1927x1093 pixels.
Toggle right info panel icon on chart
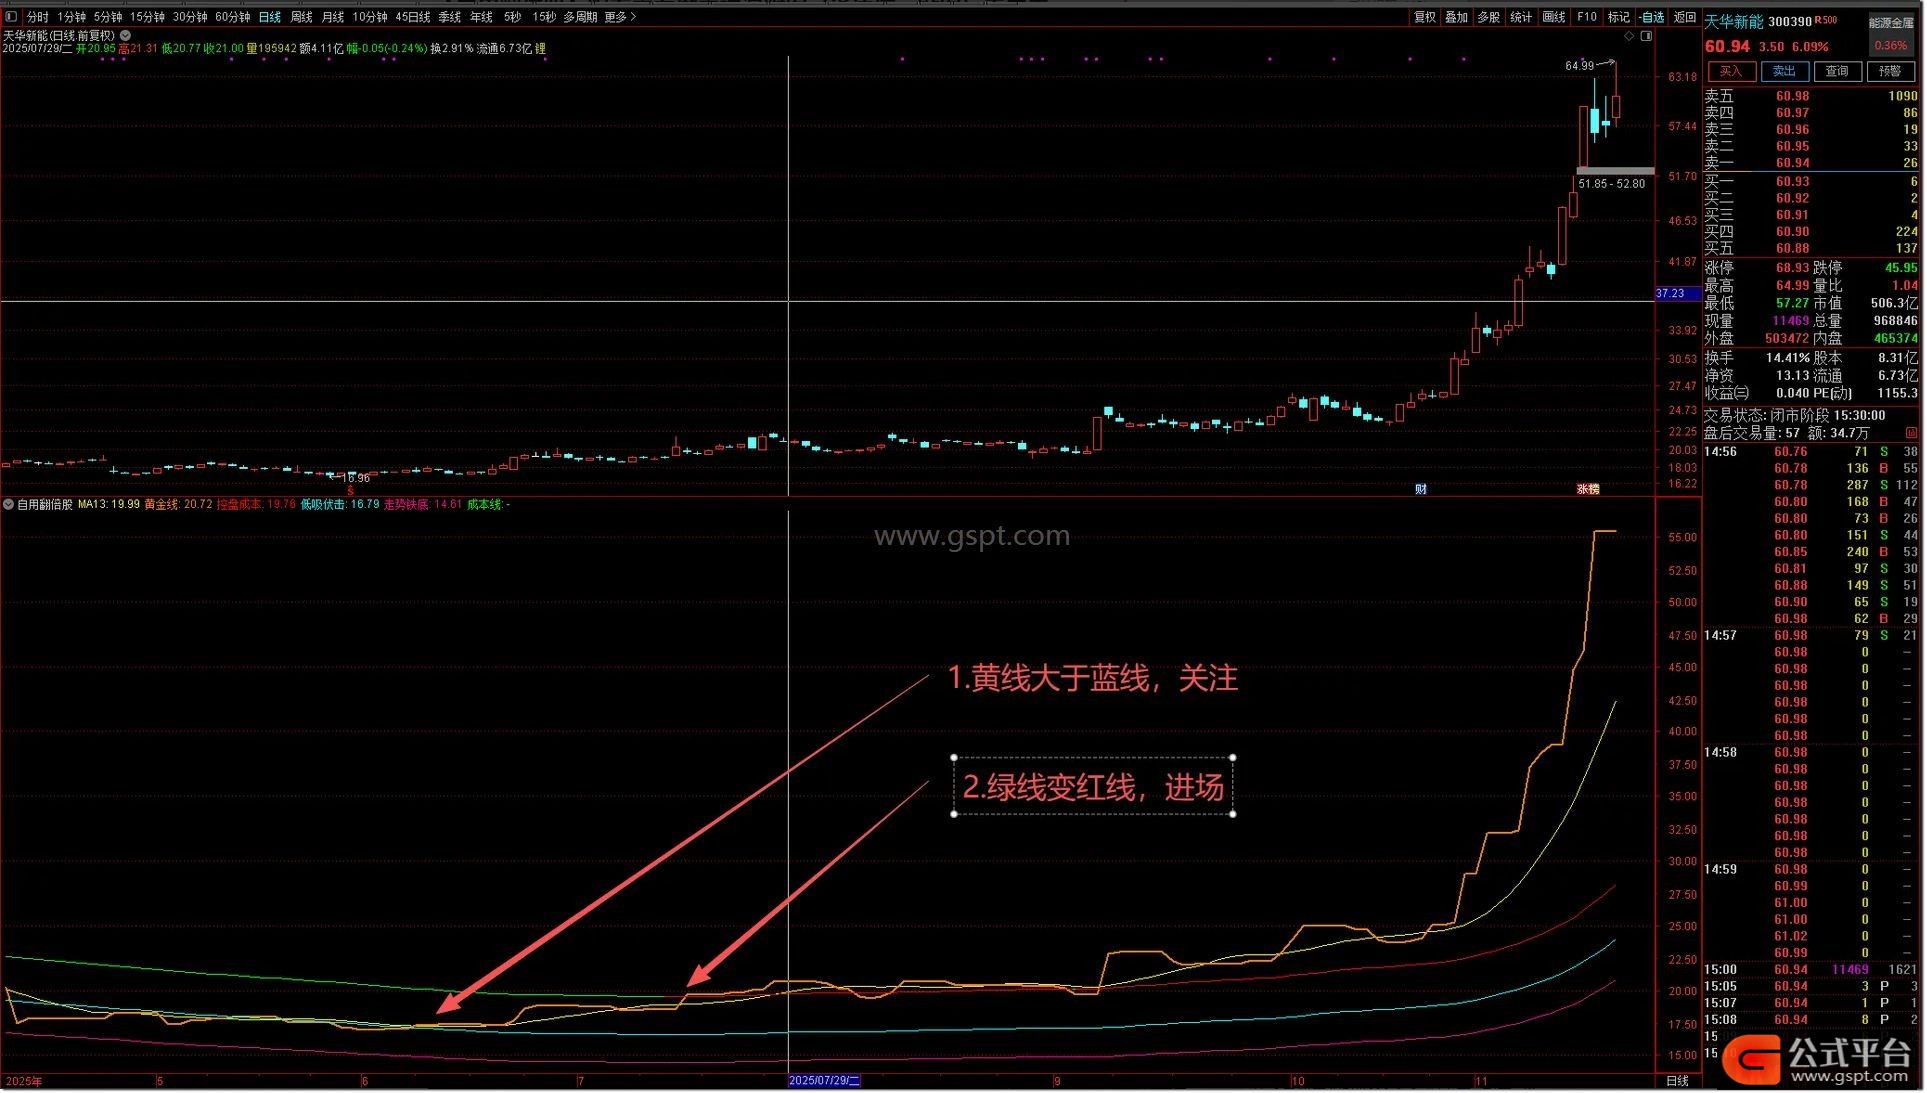[x=1646, y=36]
